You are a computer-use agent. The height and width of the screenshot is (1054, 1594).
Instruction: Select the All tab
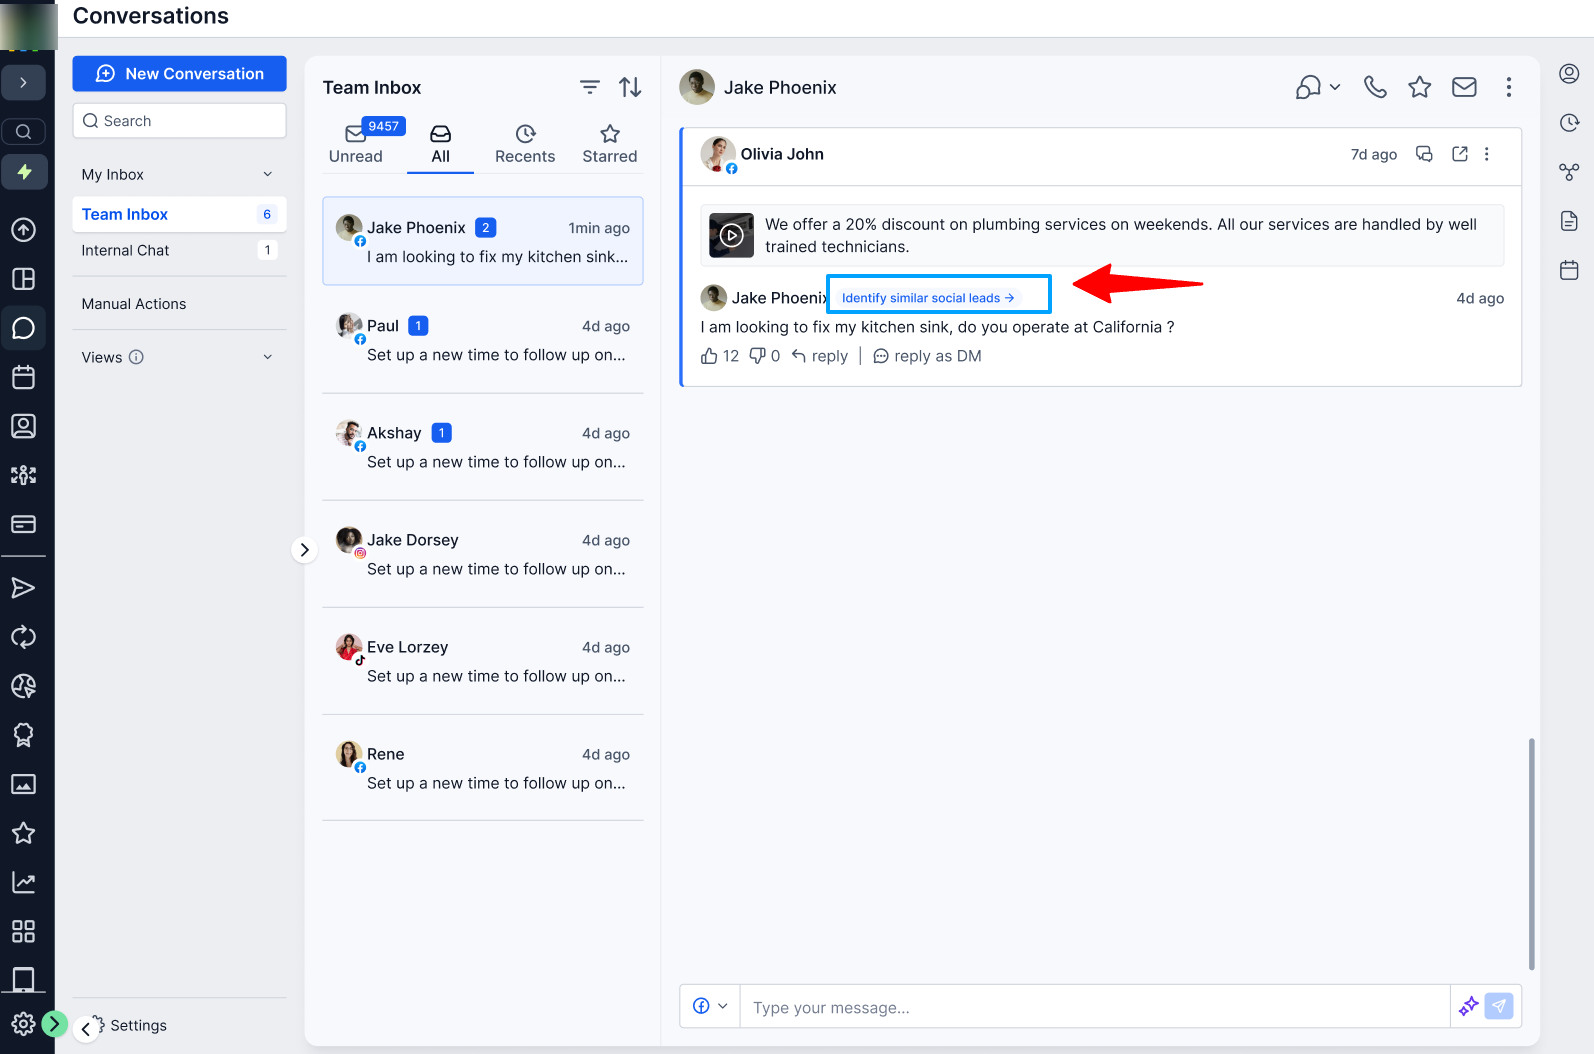click(x=440, y=144)
